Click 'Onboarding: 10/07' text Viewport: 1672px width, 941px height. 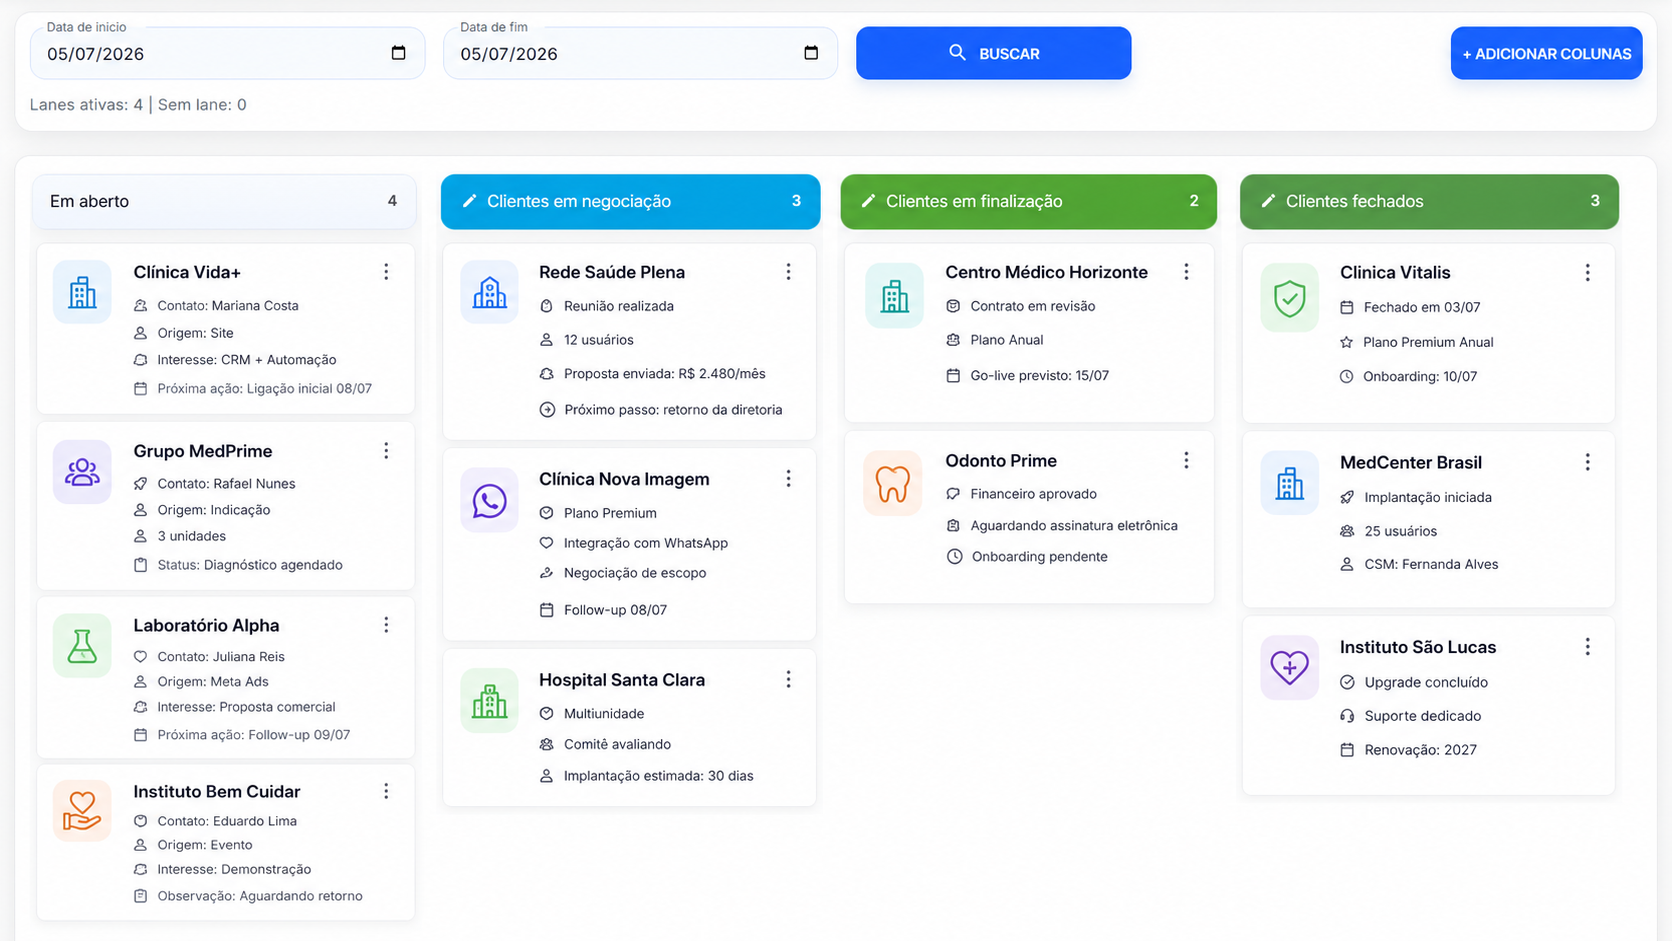click(x=1420, y=377)
